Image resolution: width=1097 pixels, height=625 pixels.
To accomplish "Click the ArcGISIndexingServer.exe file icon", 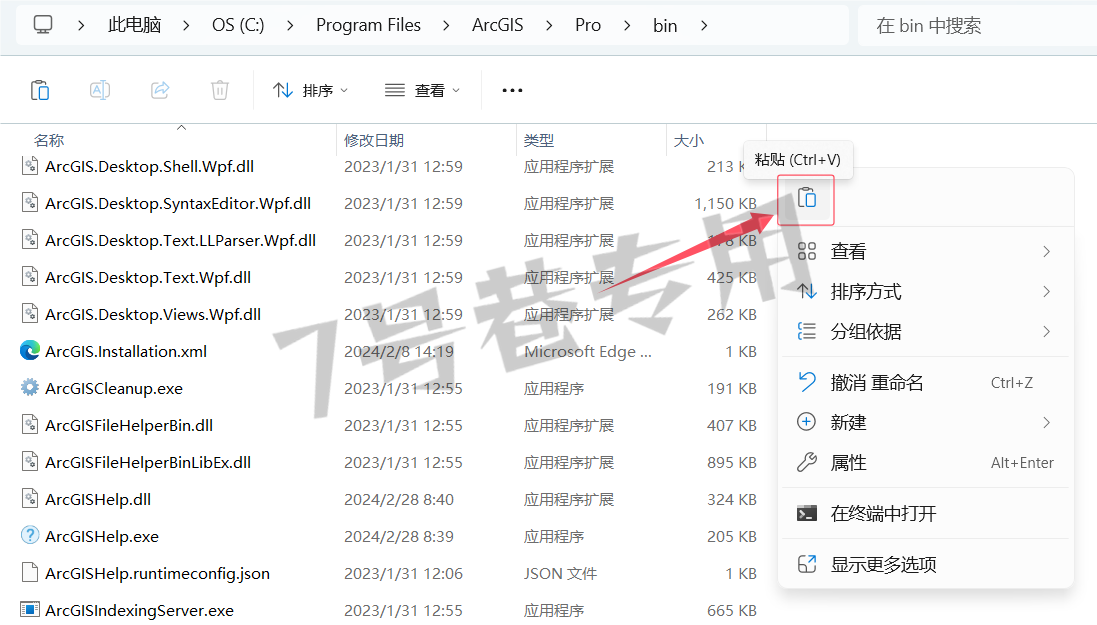I will click(29, 610).
